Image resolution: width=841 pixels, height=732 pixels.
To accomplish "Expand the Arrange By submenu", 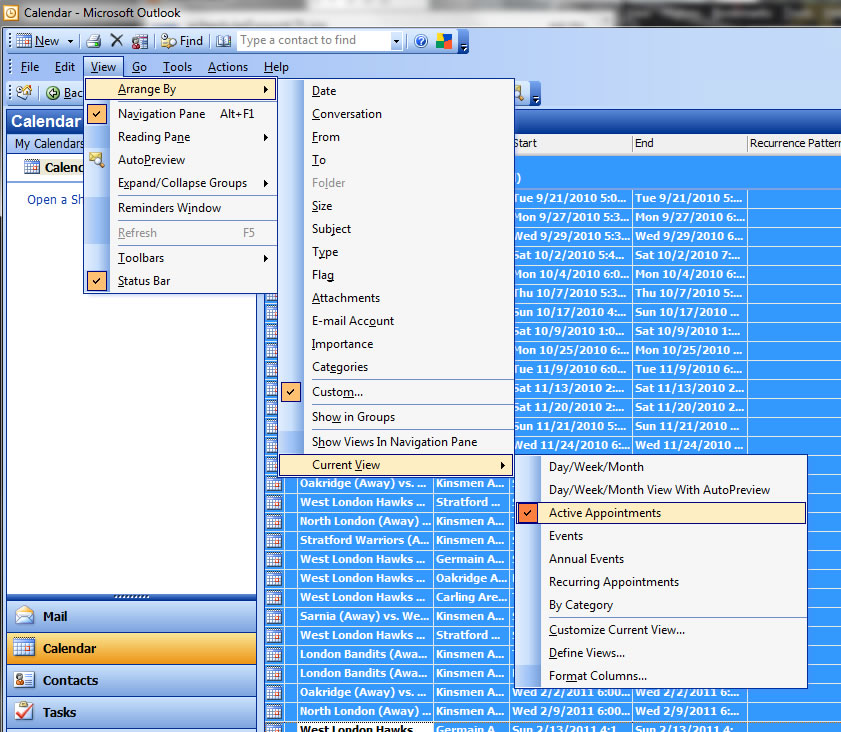I will (x=181, y=89).
